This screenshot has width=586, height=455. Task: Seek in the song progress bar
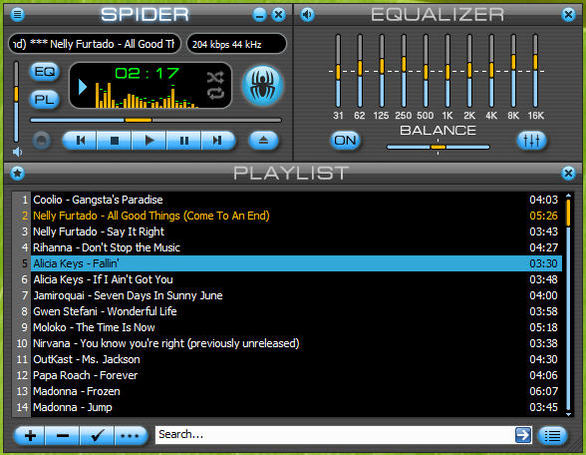155,120
